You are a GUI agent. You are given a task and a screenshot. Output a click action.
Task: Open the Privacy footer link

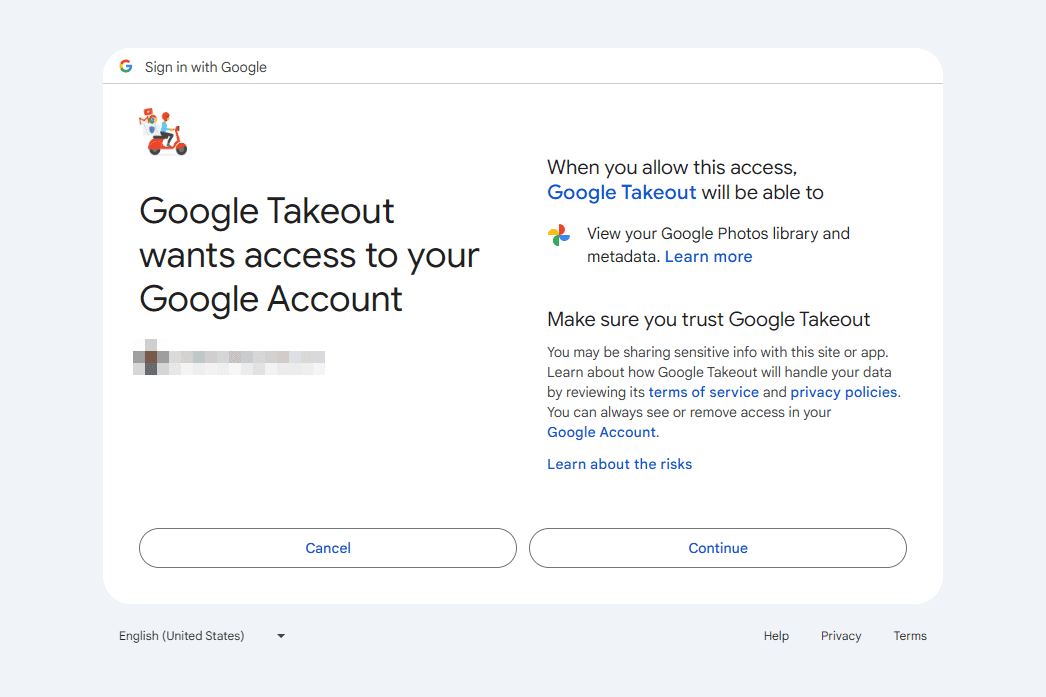841,636
